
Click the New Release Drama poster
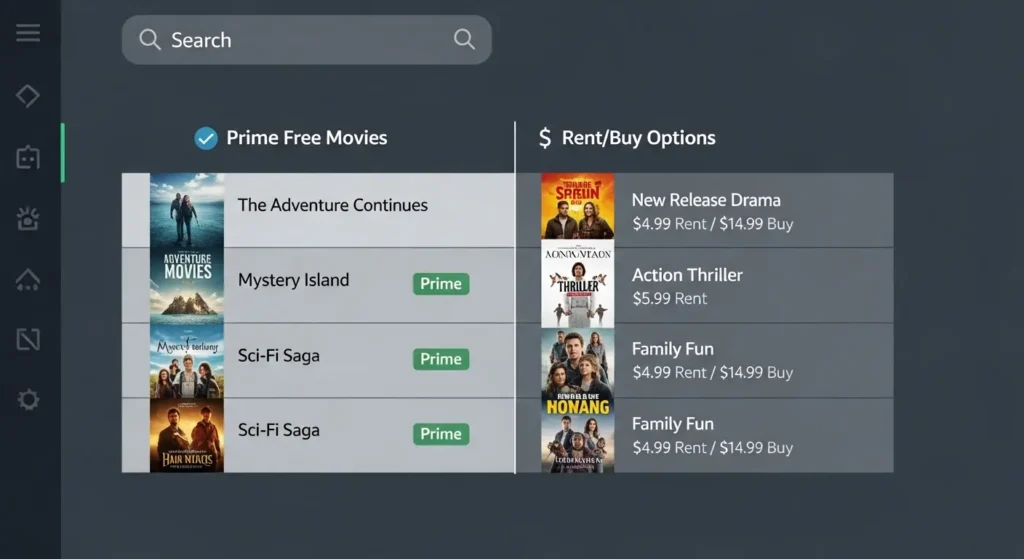coord(578,207)
